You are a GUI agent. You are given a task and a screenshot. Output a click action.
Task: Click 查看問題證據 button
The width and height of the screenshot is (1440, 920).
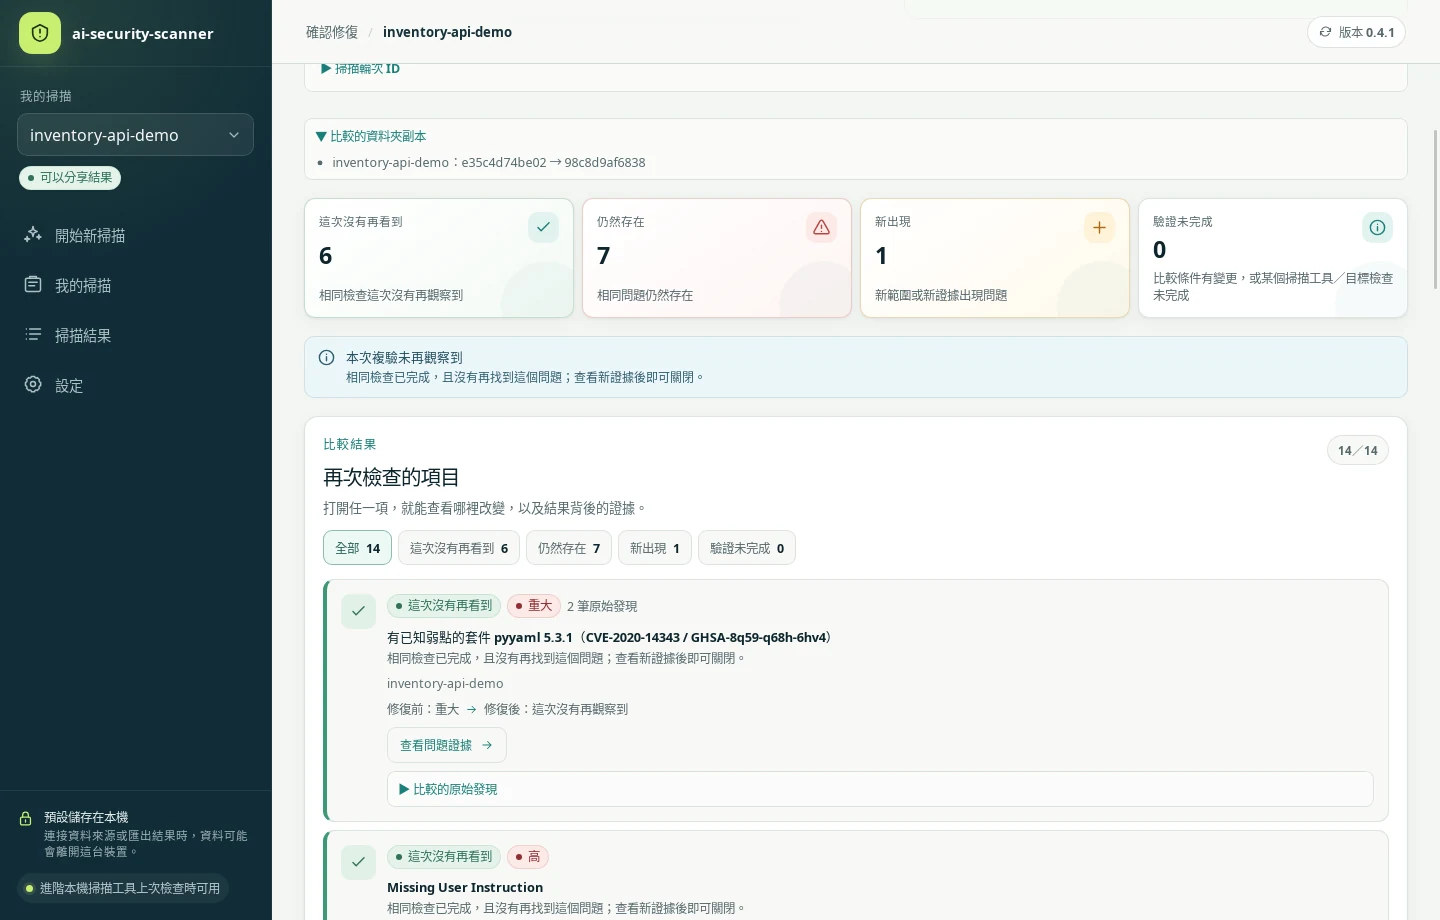click(446, 745)
